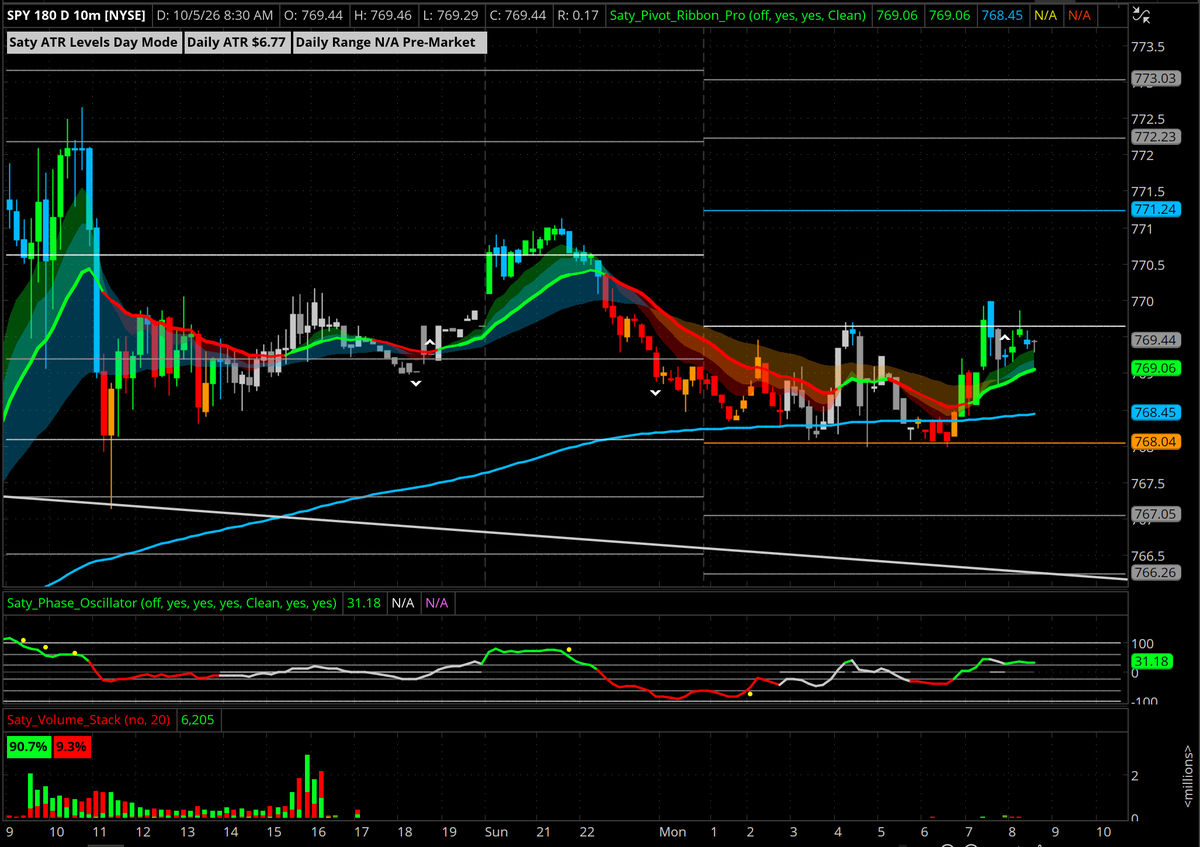This screenshot has height=847, width=1200.
Task: Click the green 769.06 bubble on the price axis
Action: 1154,368
